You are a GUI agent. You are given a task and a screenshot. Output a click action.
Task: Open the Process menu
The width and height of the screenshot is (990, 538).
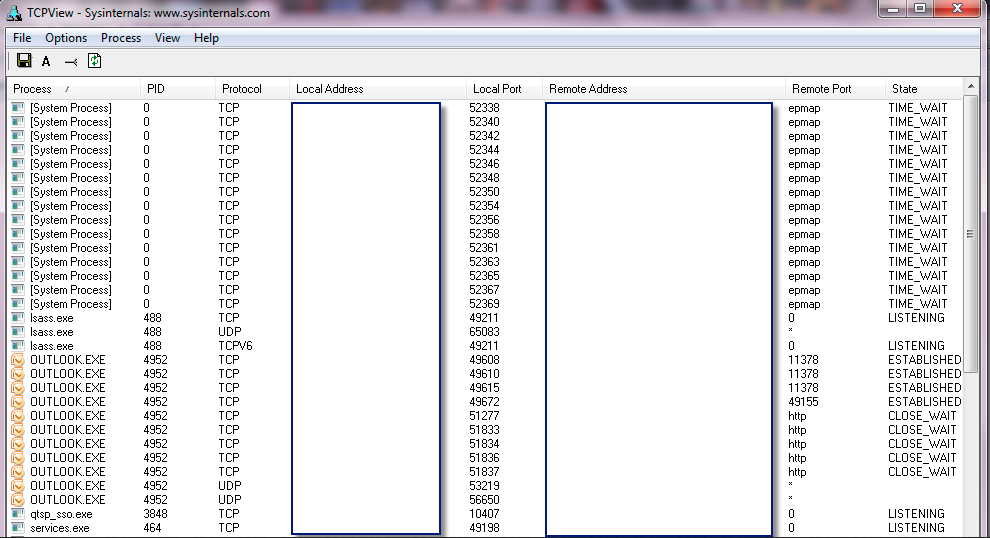pos(121,38)
